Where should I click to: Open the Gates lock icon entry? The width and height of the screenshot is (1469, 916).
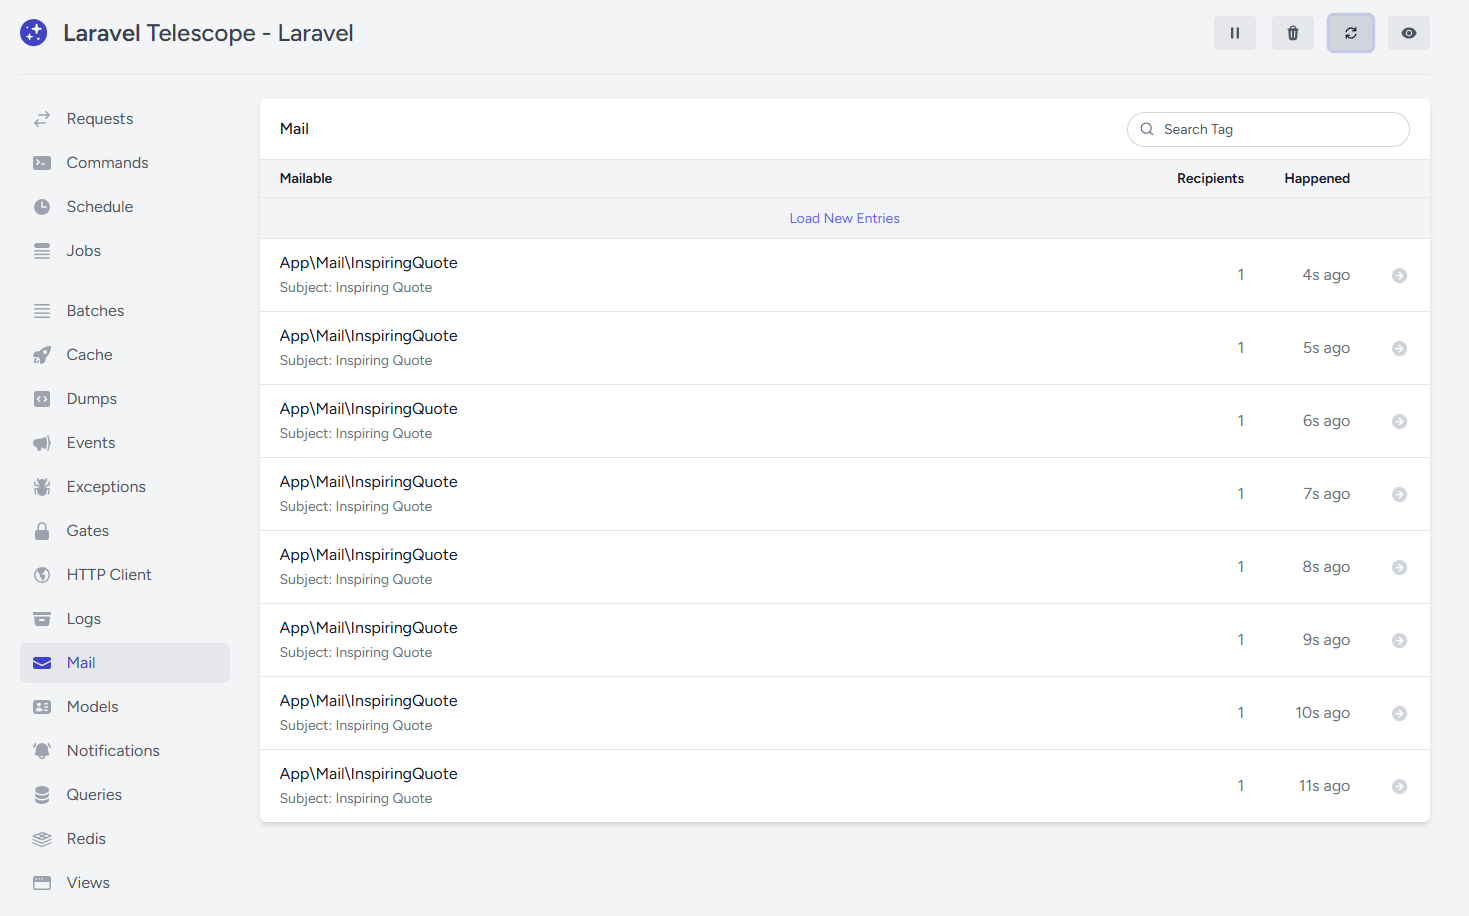[87, 531]
